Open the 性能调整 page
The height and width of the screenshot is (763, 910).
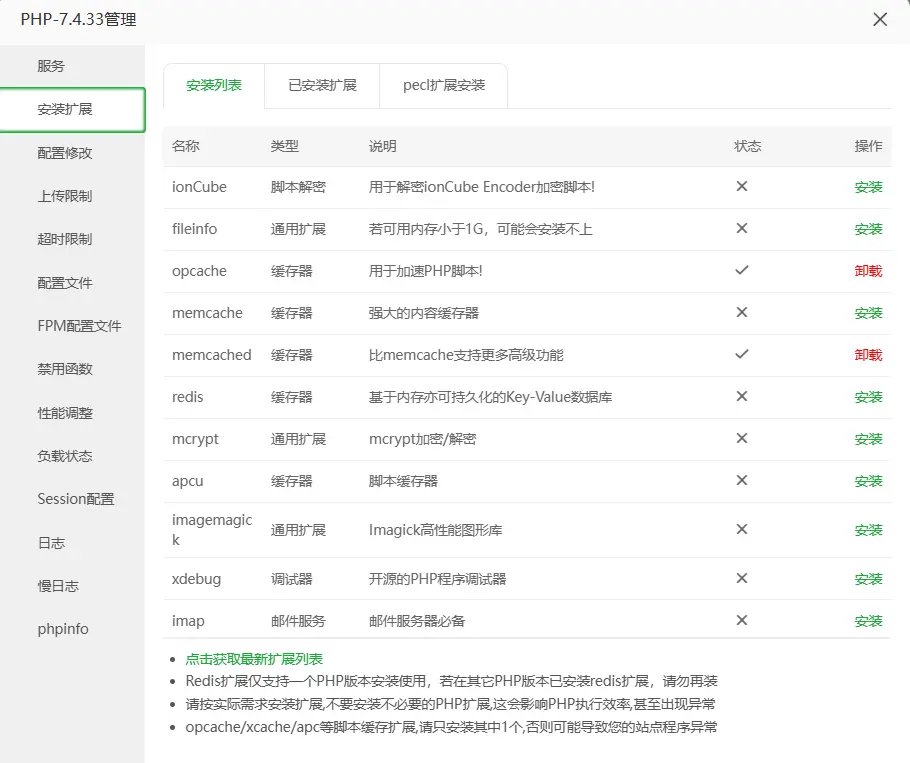click(62, 412)
